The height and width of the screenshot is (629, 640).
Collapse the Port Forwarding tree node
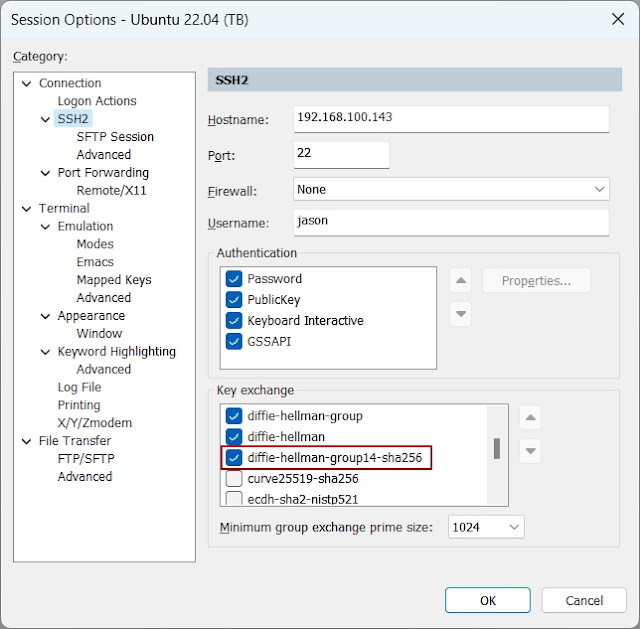click(45, 173)
